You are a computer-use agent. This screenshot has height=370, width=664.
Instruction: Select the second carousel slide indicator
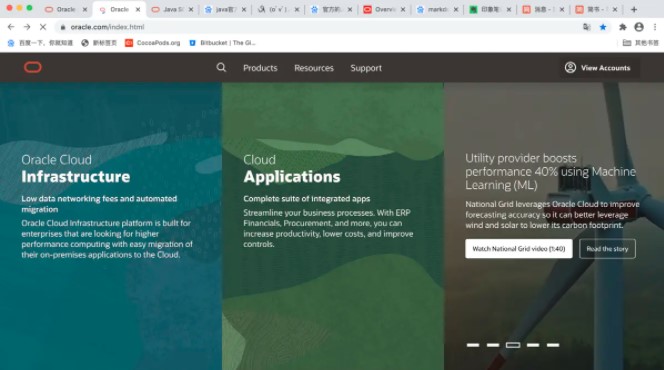[x=492, y=345]
